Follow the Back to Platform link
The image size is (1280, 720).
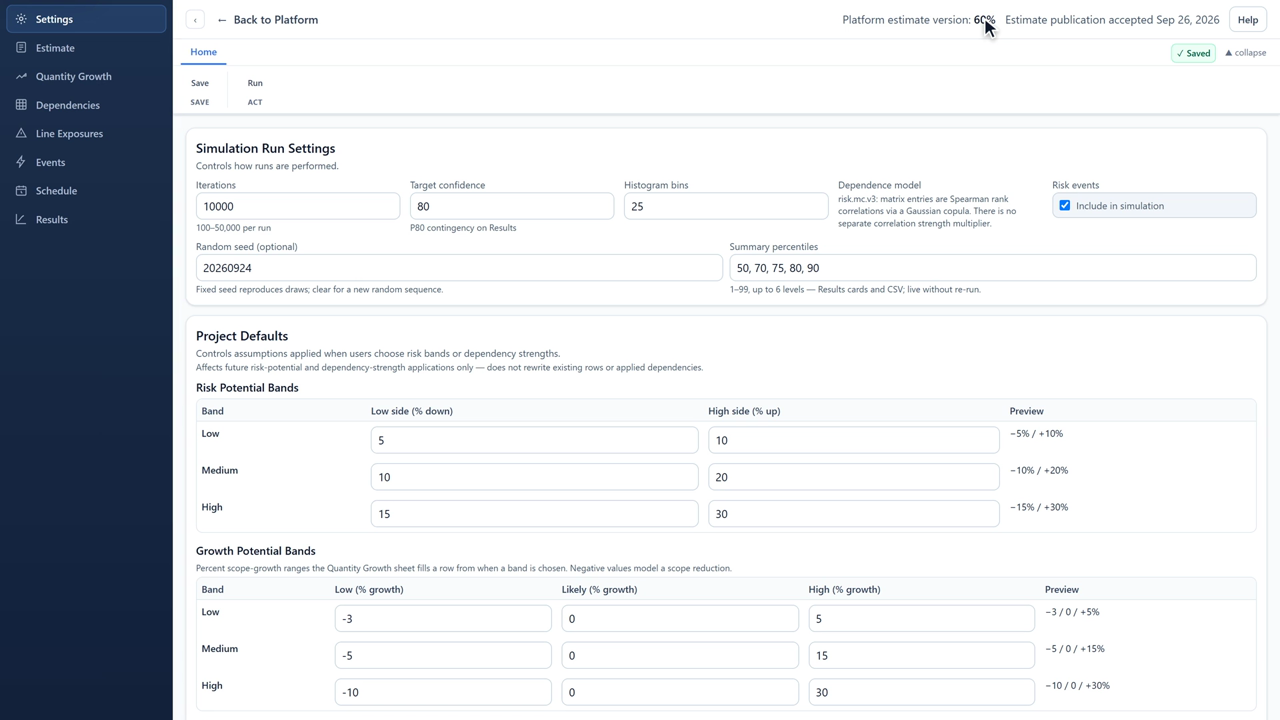(267, 20)
